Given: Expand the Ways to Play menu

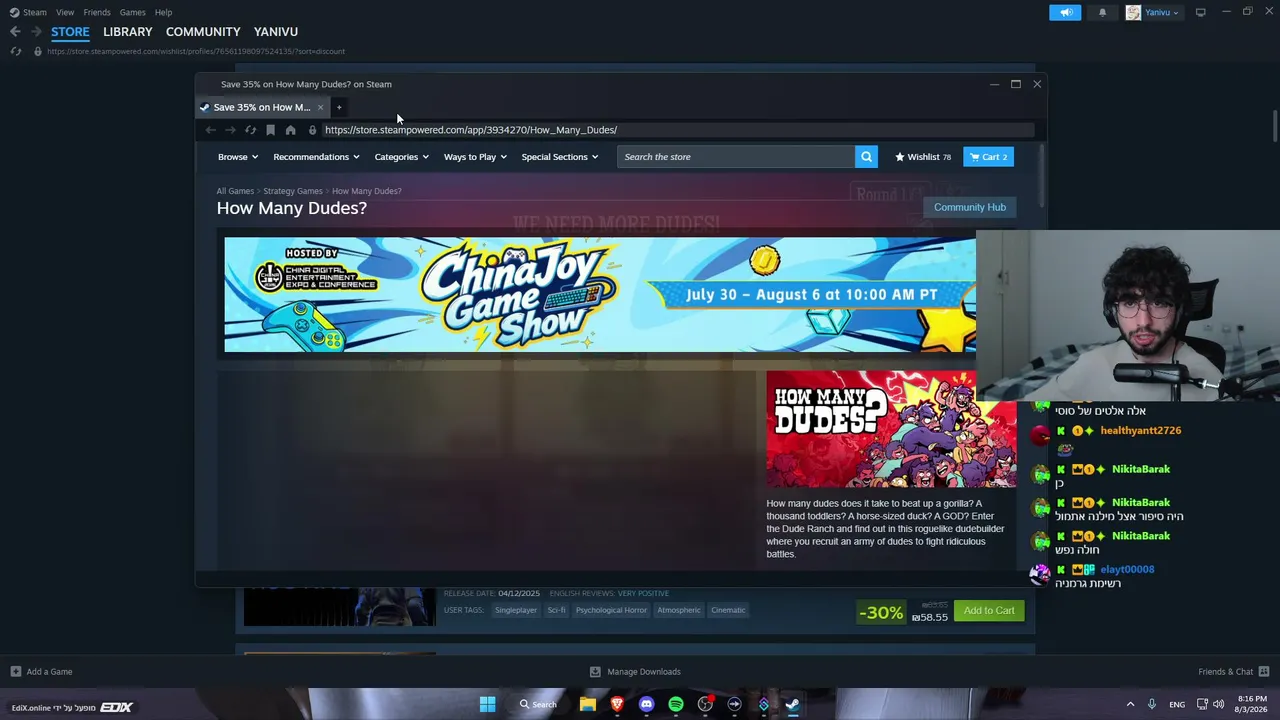Looking at the screenshot, I should (476, 157).
